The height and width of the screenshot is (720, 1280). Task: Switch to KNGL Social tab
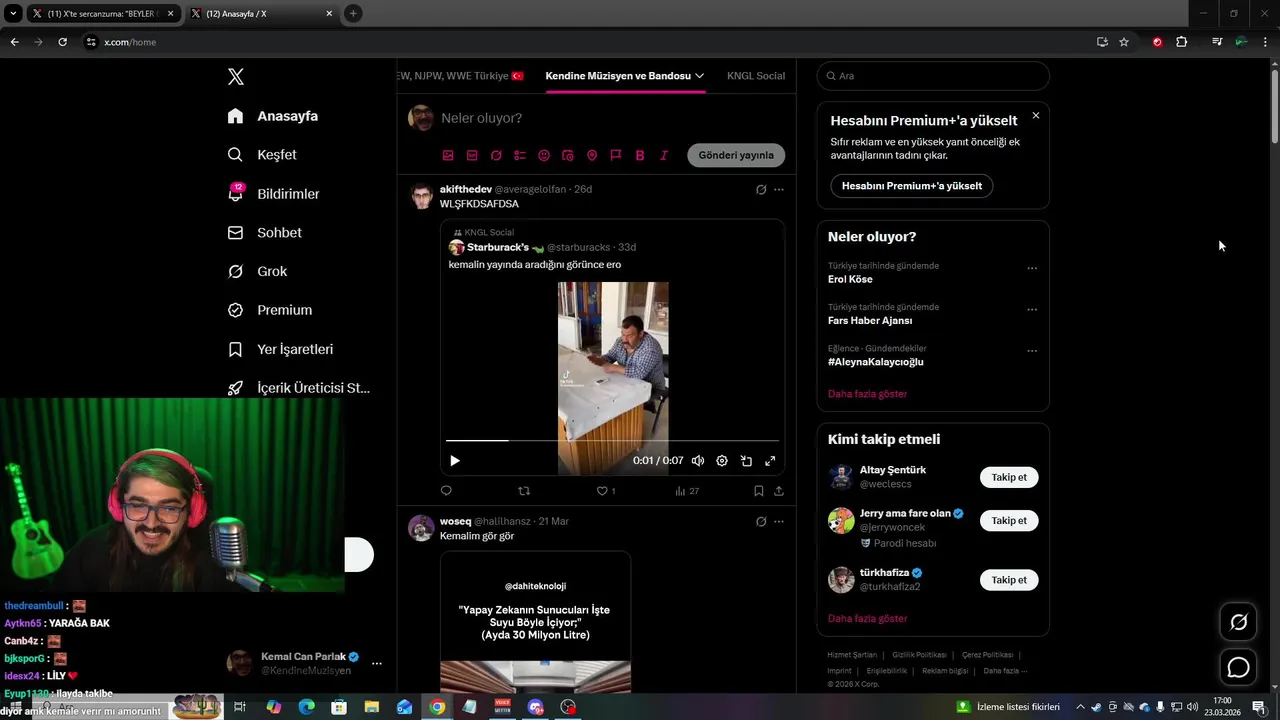click(756, 76)
